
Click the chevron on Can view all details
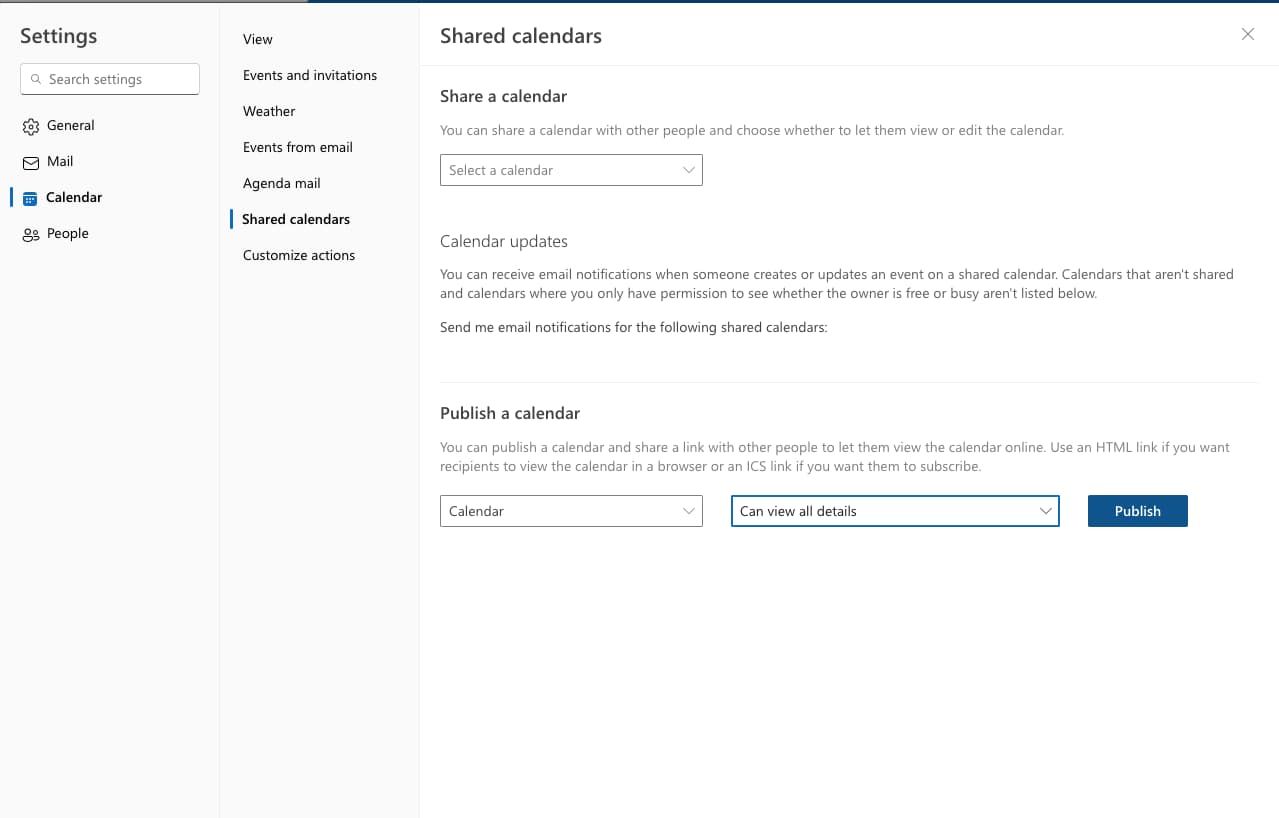pos(1045,511)
